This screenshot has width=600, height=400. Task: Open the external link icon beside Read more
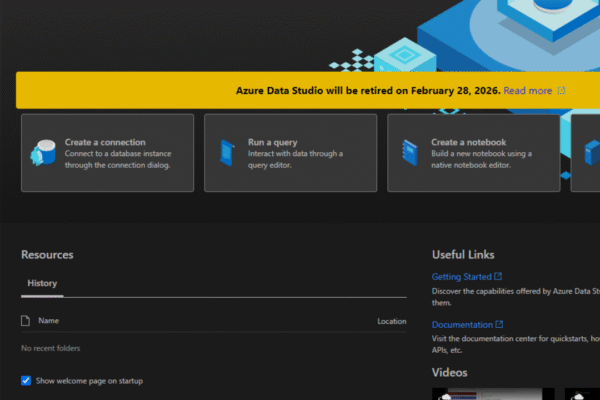click(561, 91)
